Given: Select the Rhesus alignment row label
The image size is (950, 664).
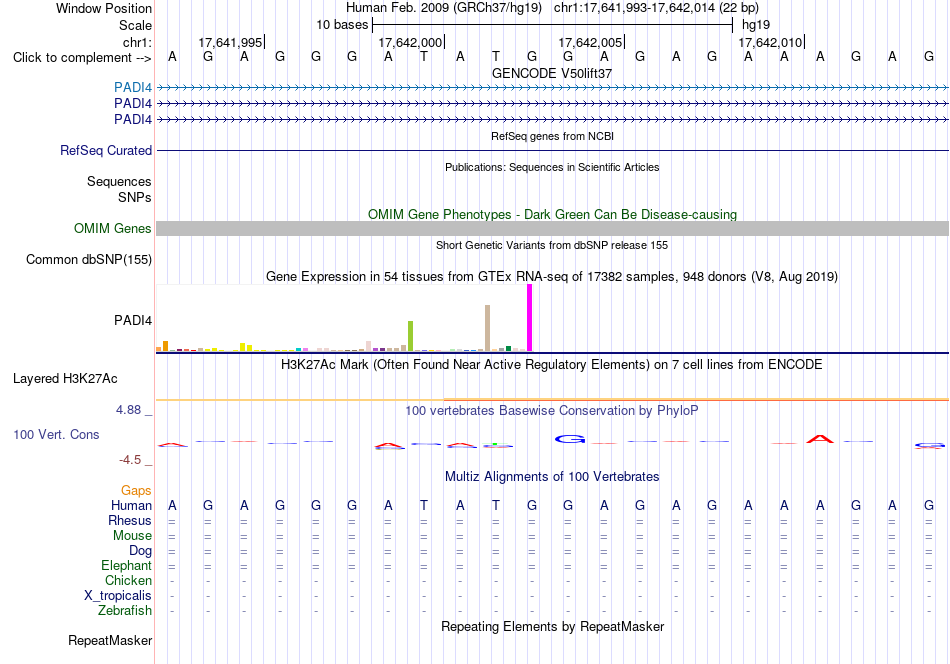Looking at the screenshot, I should 130,520.
